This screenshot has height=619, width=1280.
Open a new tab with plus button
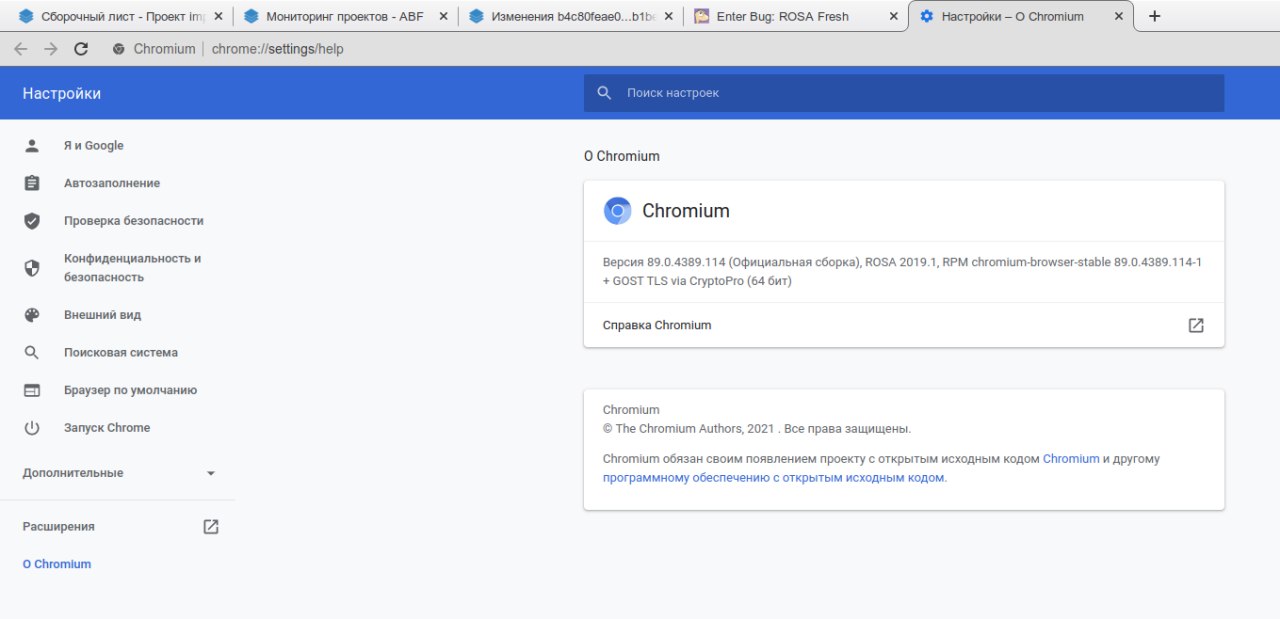point(1154,16)
